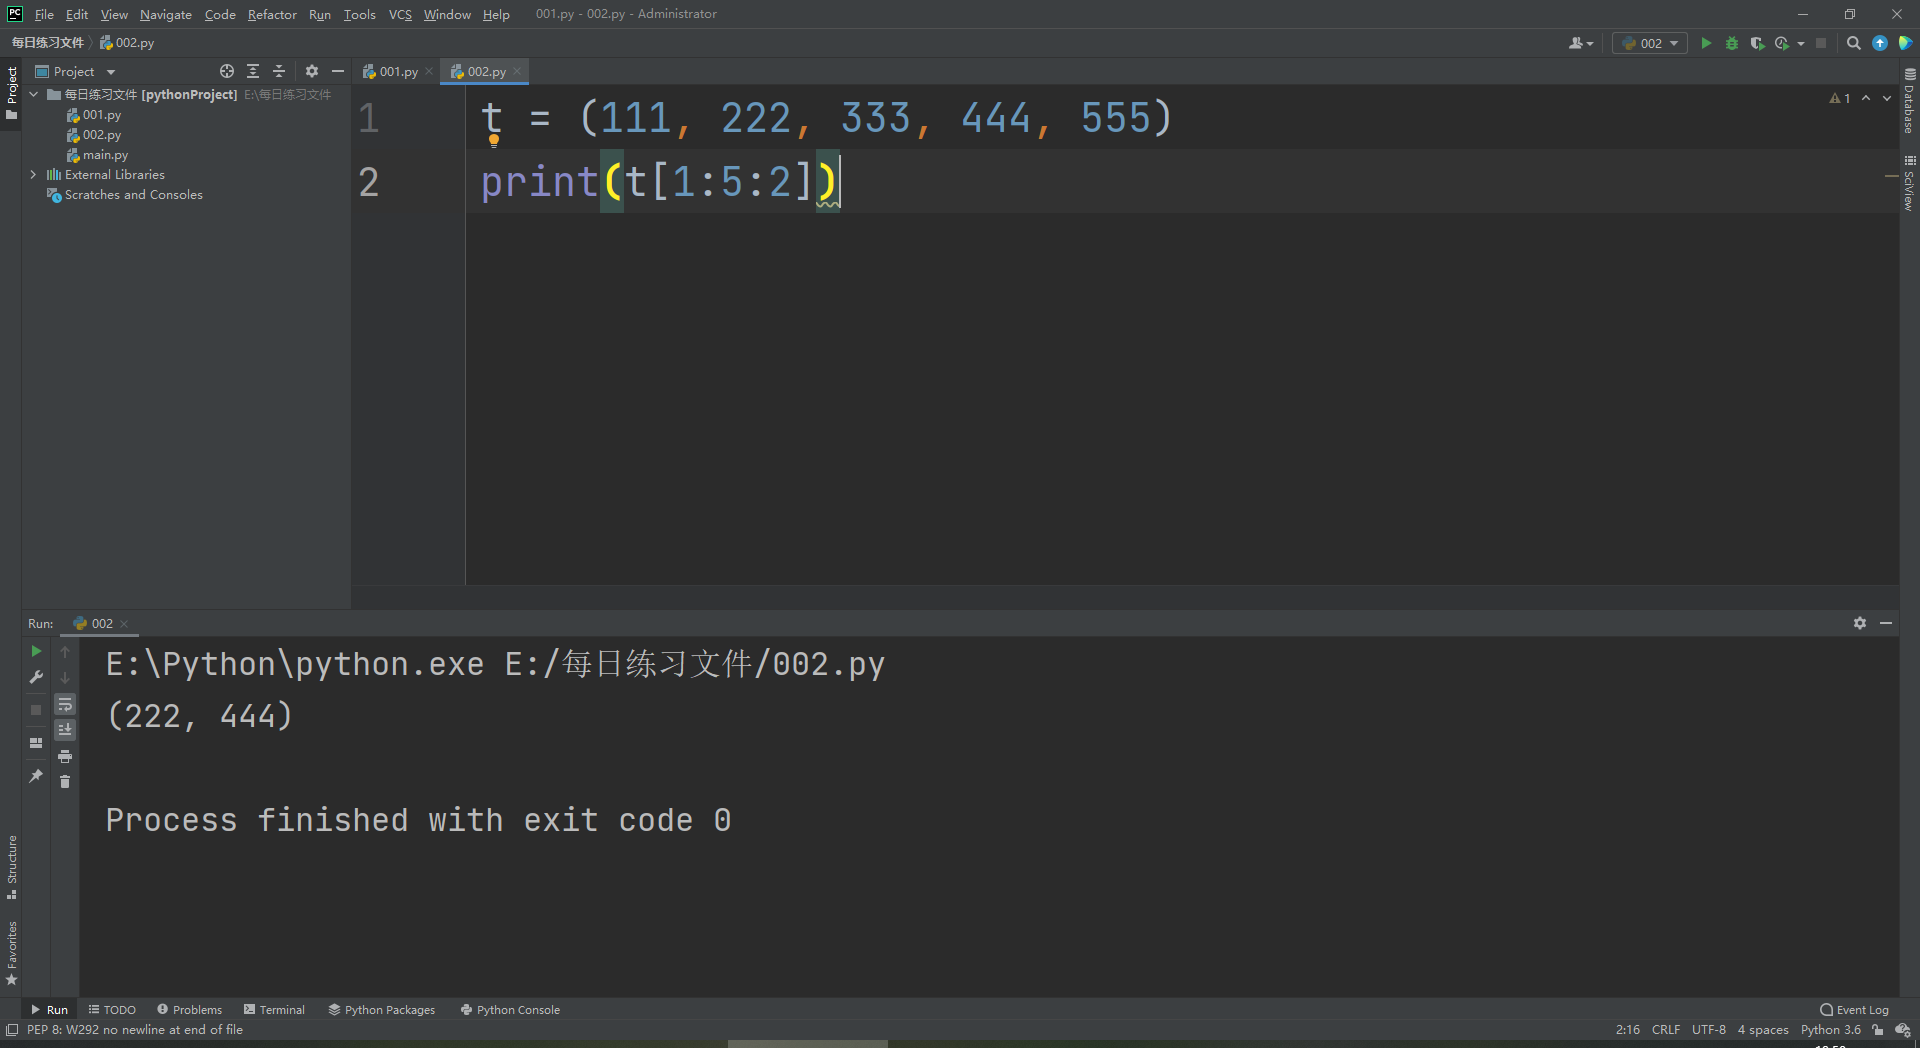Toggle the Database tool window
The height and width of the screenshot is (1048, 1920).
[1909, 101]
